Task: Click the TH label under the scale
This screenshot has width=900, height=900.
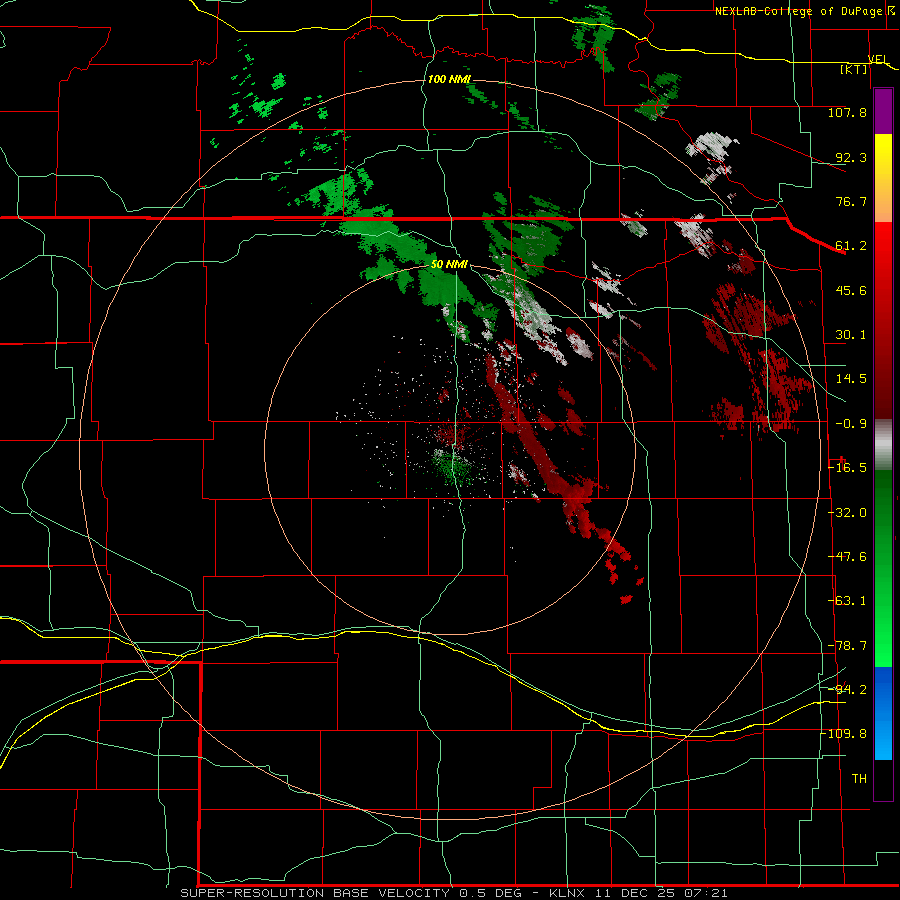Action: (x=859, y=779)
